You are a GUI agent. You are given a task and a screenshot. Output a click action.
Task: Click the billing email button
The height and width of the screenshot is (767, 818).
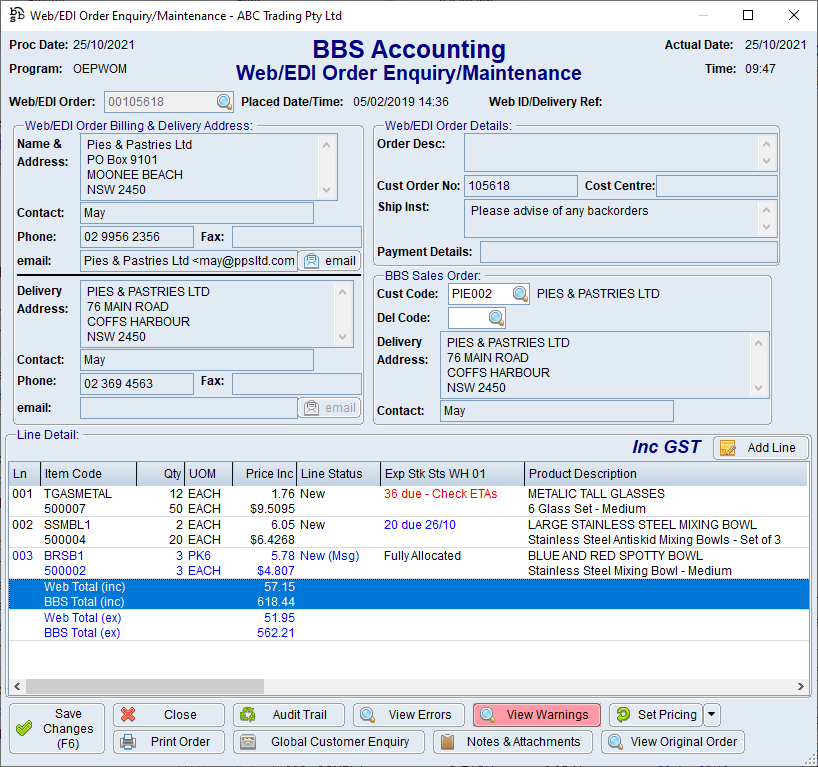point(329,261)
